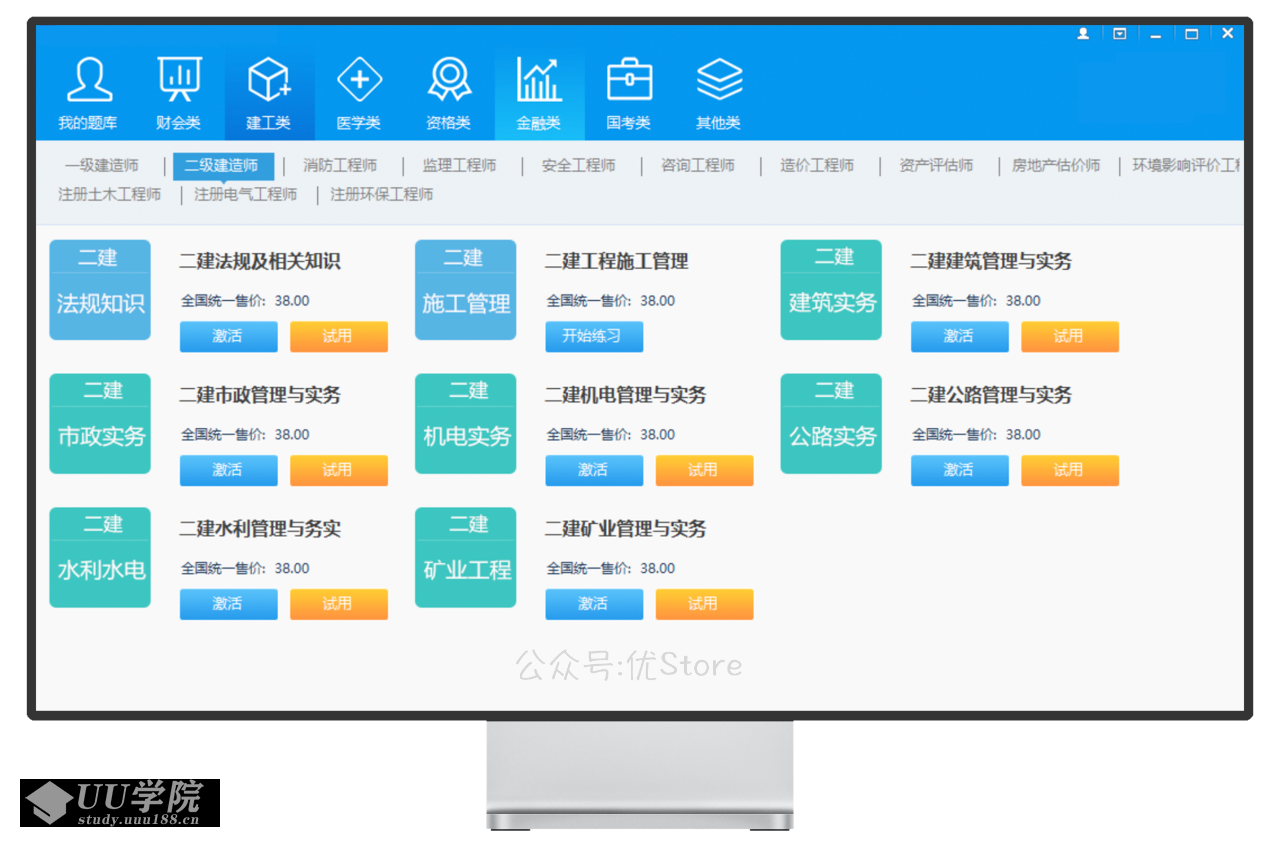The image size is (1280, 847).
Task: Click the 二建 机电实务 course tile
Action: (x=466, y=424)
